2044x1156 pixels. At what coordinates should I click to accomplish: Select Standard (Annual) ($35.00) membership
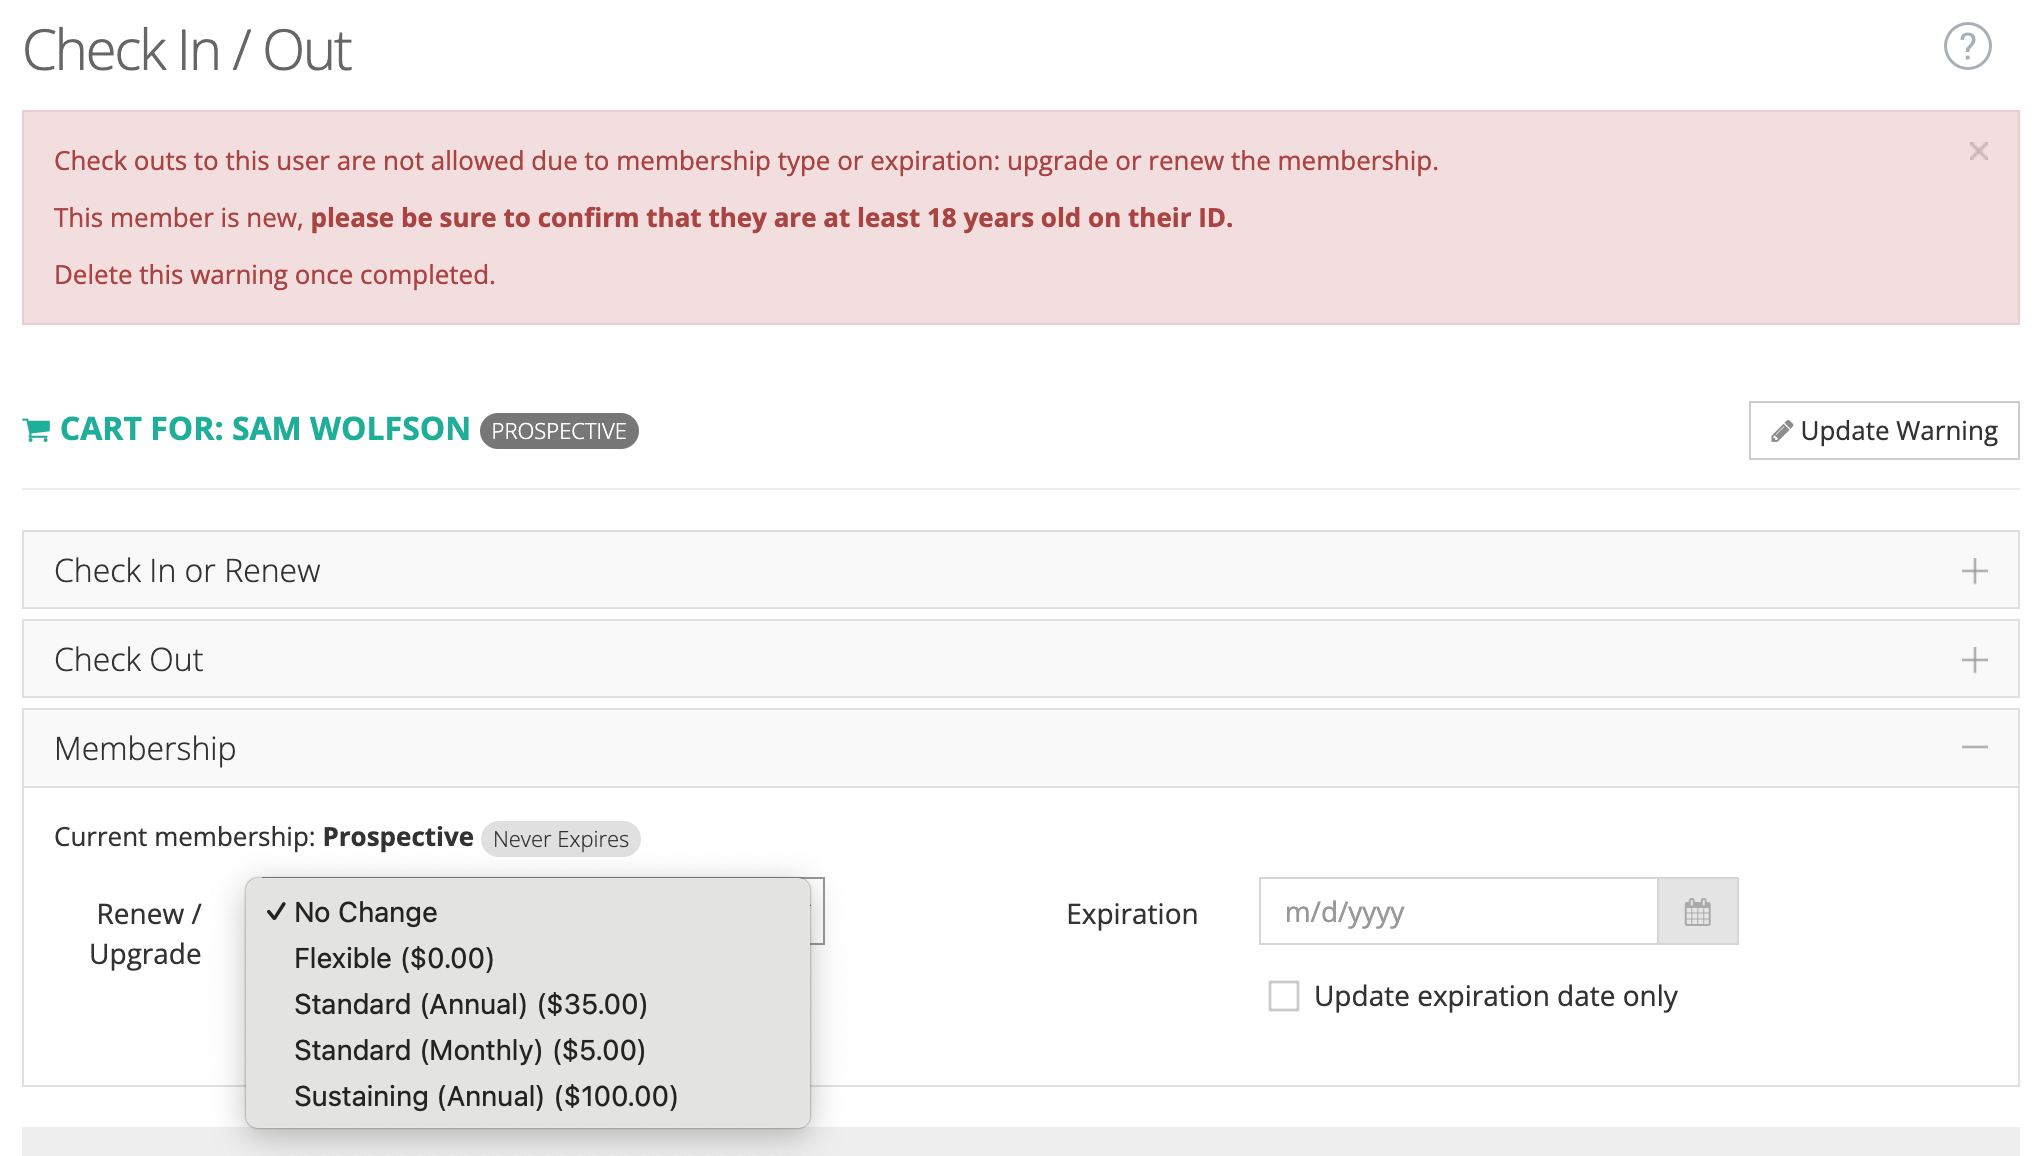click(471, 1004)
